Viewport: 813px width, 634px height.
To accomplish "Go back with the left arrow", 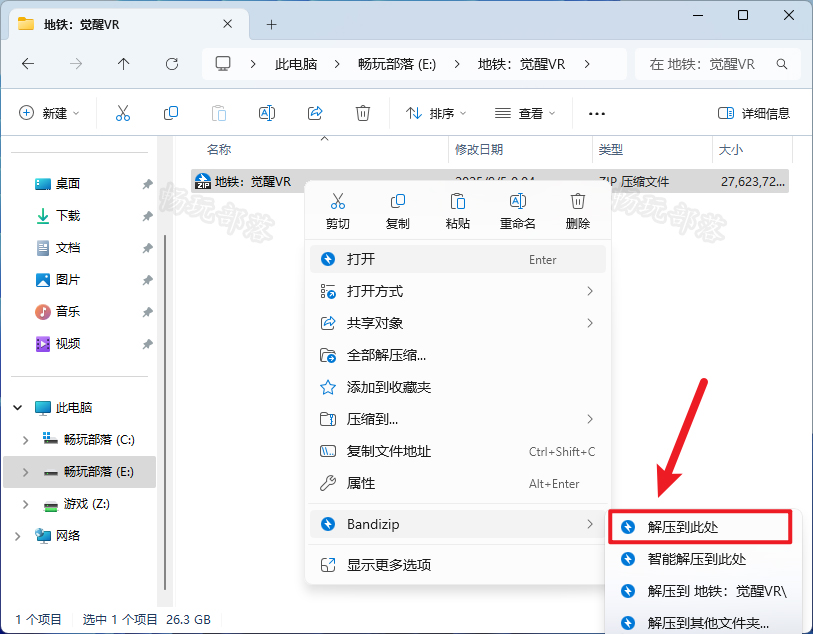I will (28, 64).
